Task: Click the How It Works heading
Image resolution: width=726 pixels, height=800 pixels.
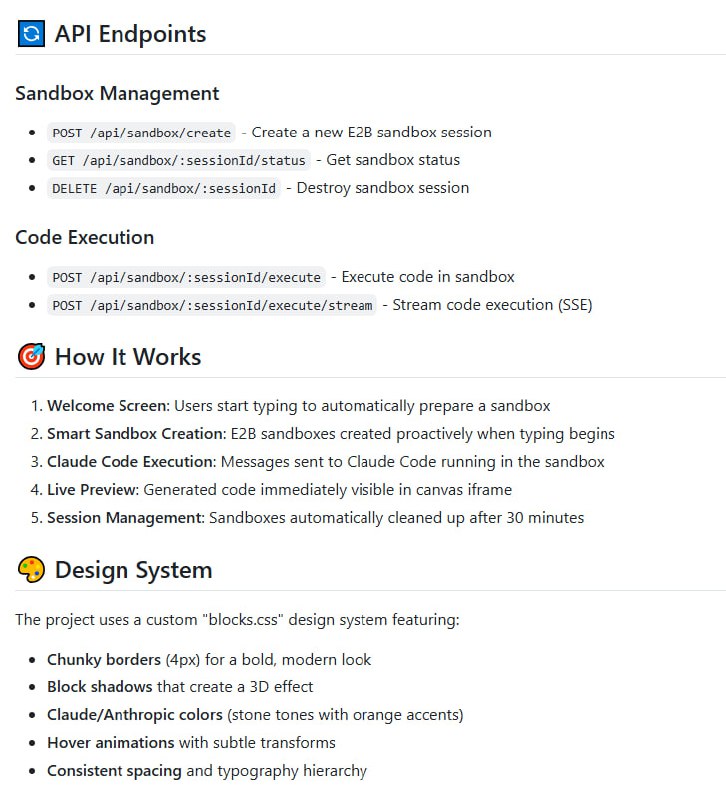Action: [128, 357]
